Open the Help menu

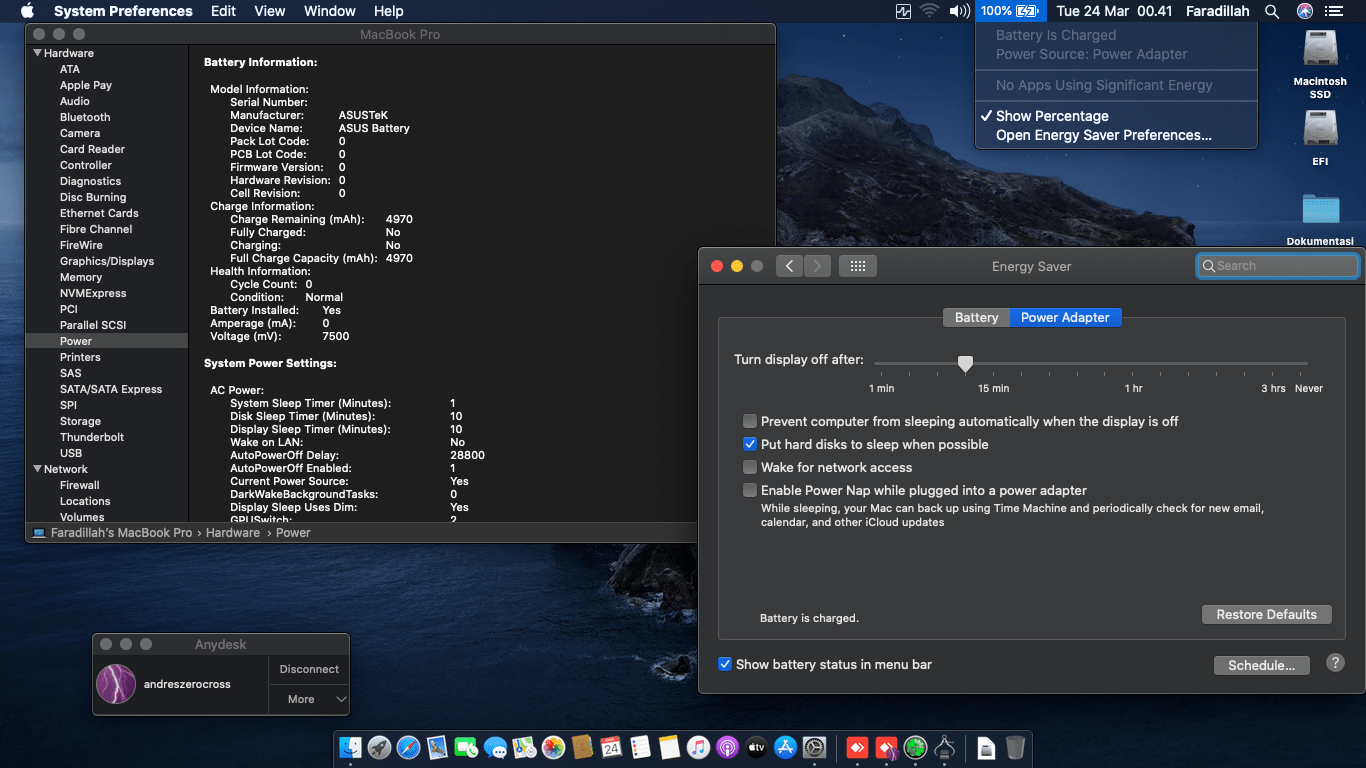tap(388, 11)
